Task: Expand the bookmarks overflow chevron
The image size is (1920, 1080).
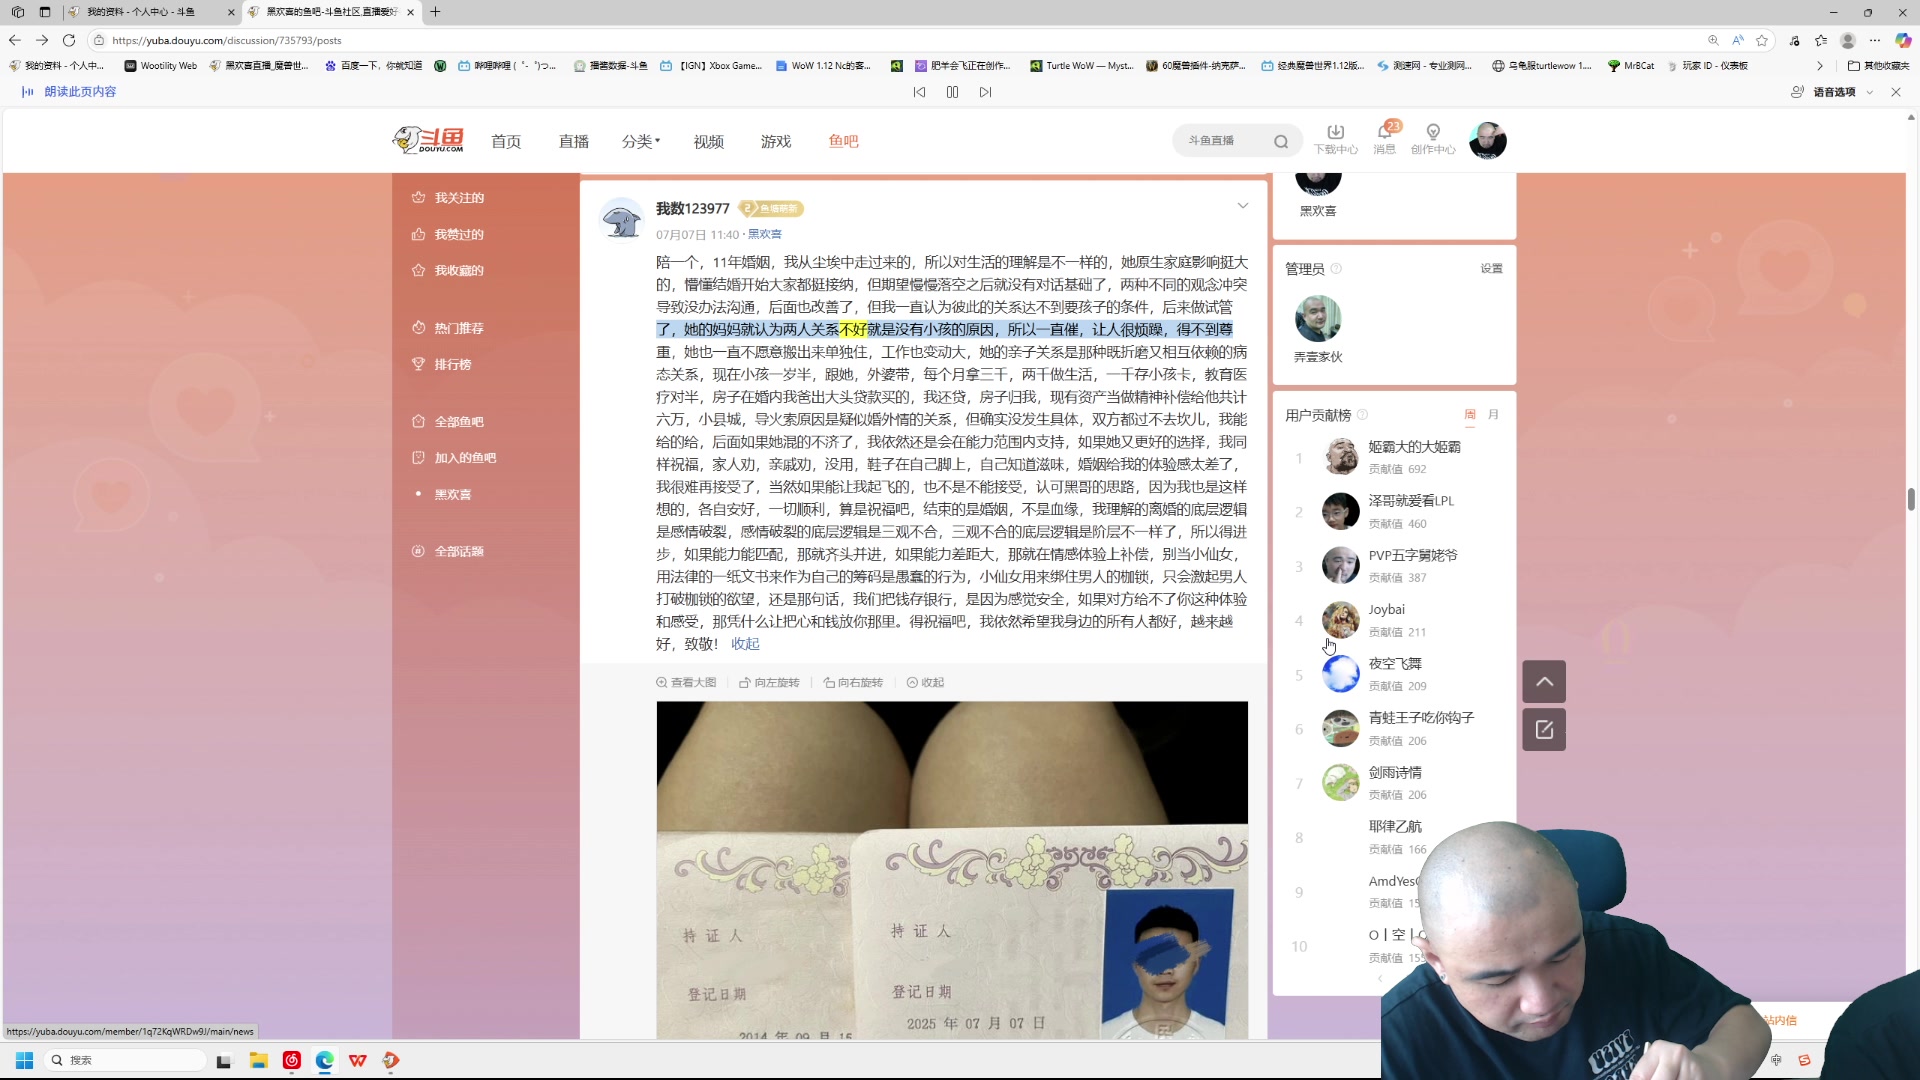Action: click(x=1820, y=66)
